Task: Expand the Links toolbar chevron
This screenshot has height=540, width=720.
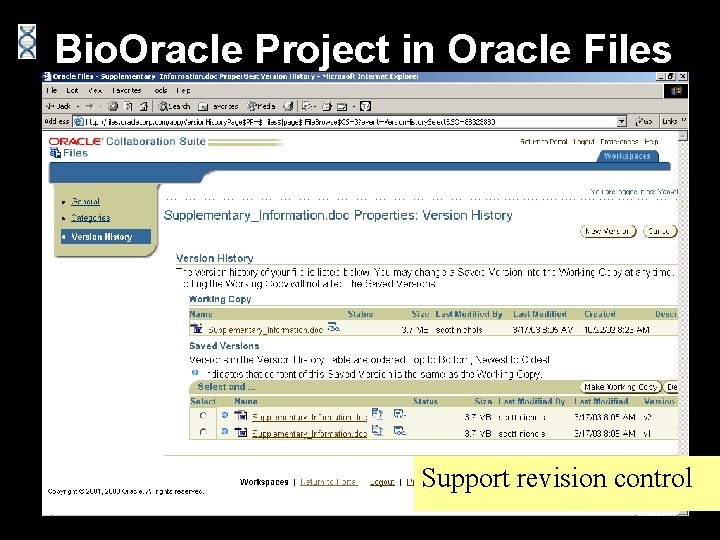Action: pos(684,121)
